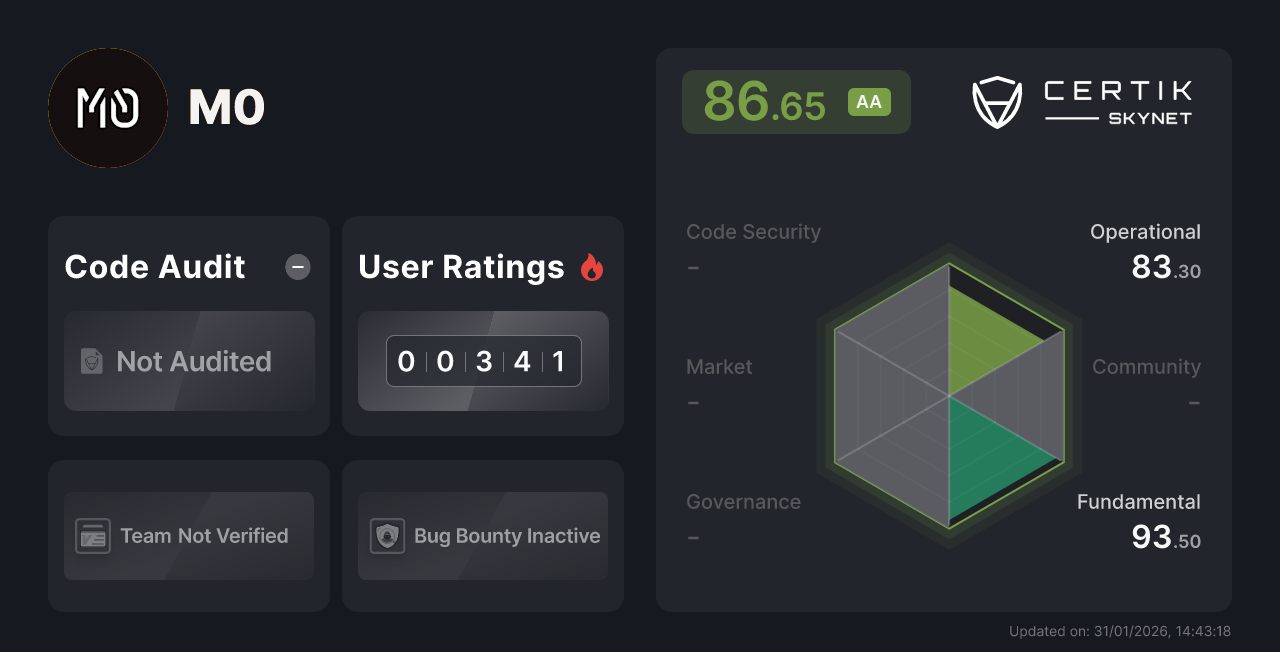Click the shield icon next to Not Audited
This screenshot has height=652, width=1280.
[x=90, y=362]
